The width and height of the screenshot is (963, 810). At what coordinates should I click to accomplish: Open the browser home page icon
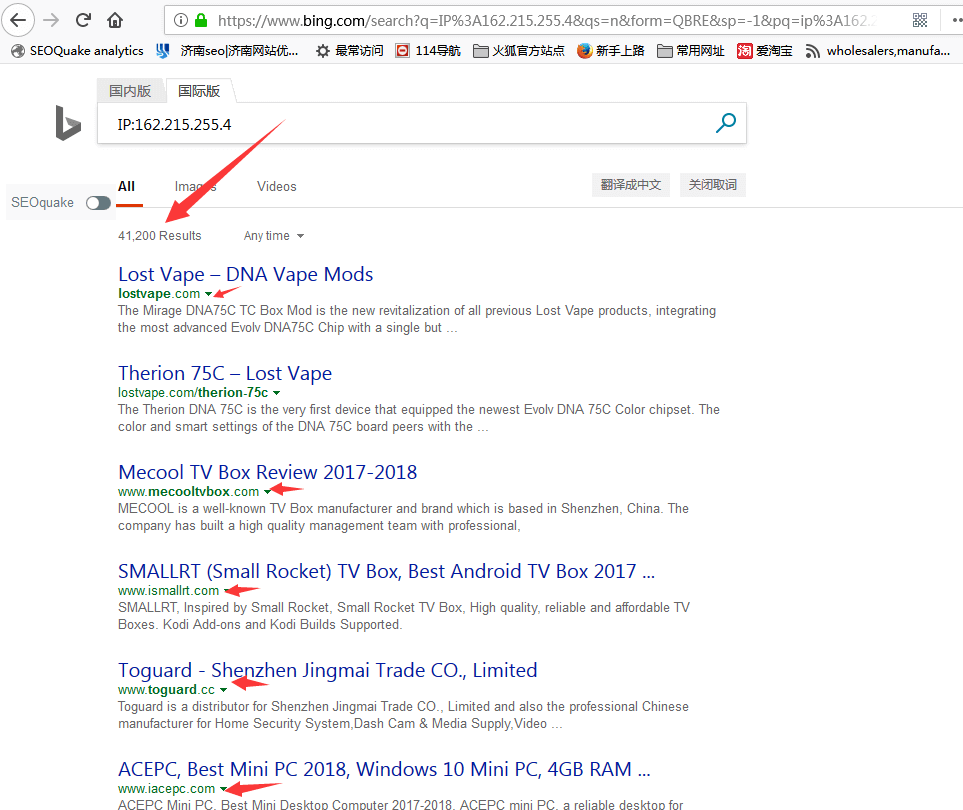115,20
